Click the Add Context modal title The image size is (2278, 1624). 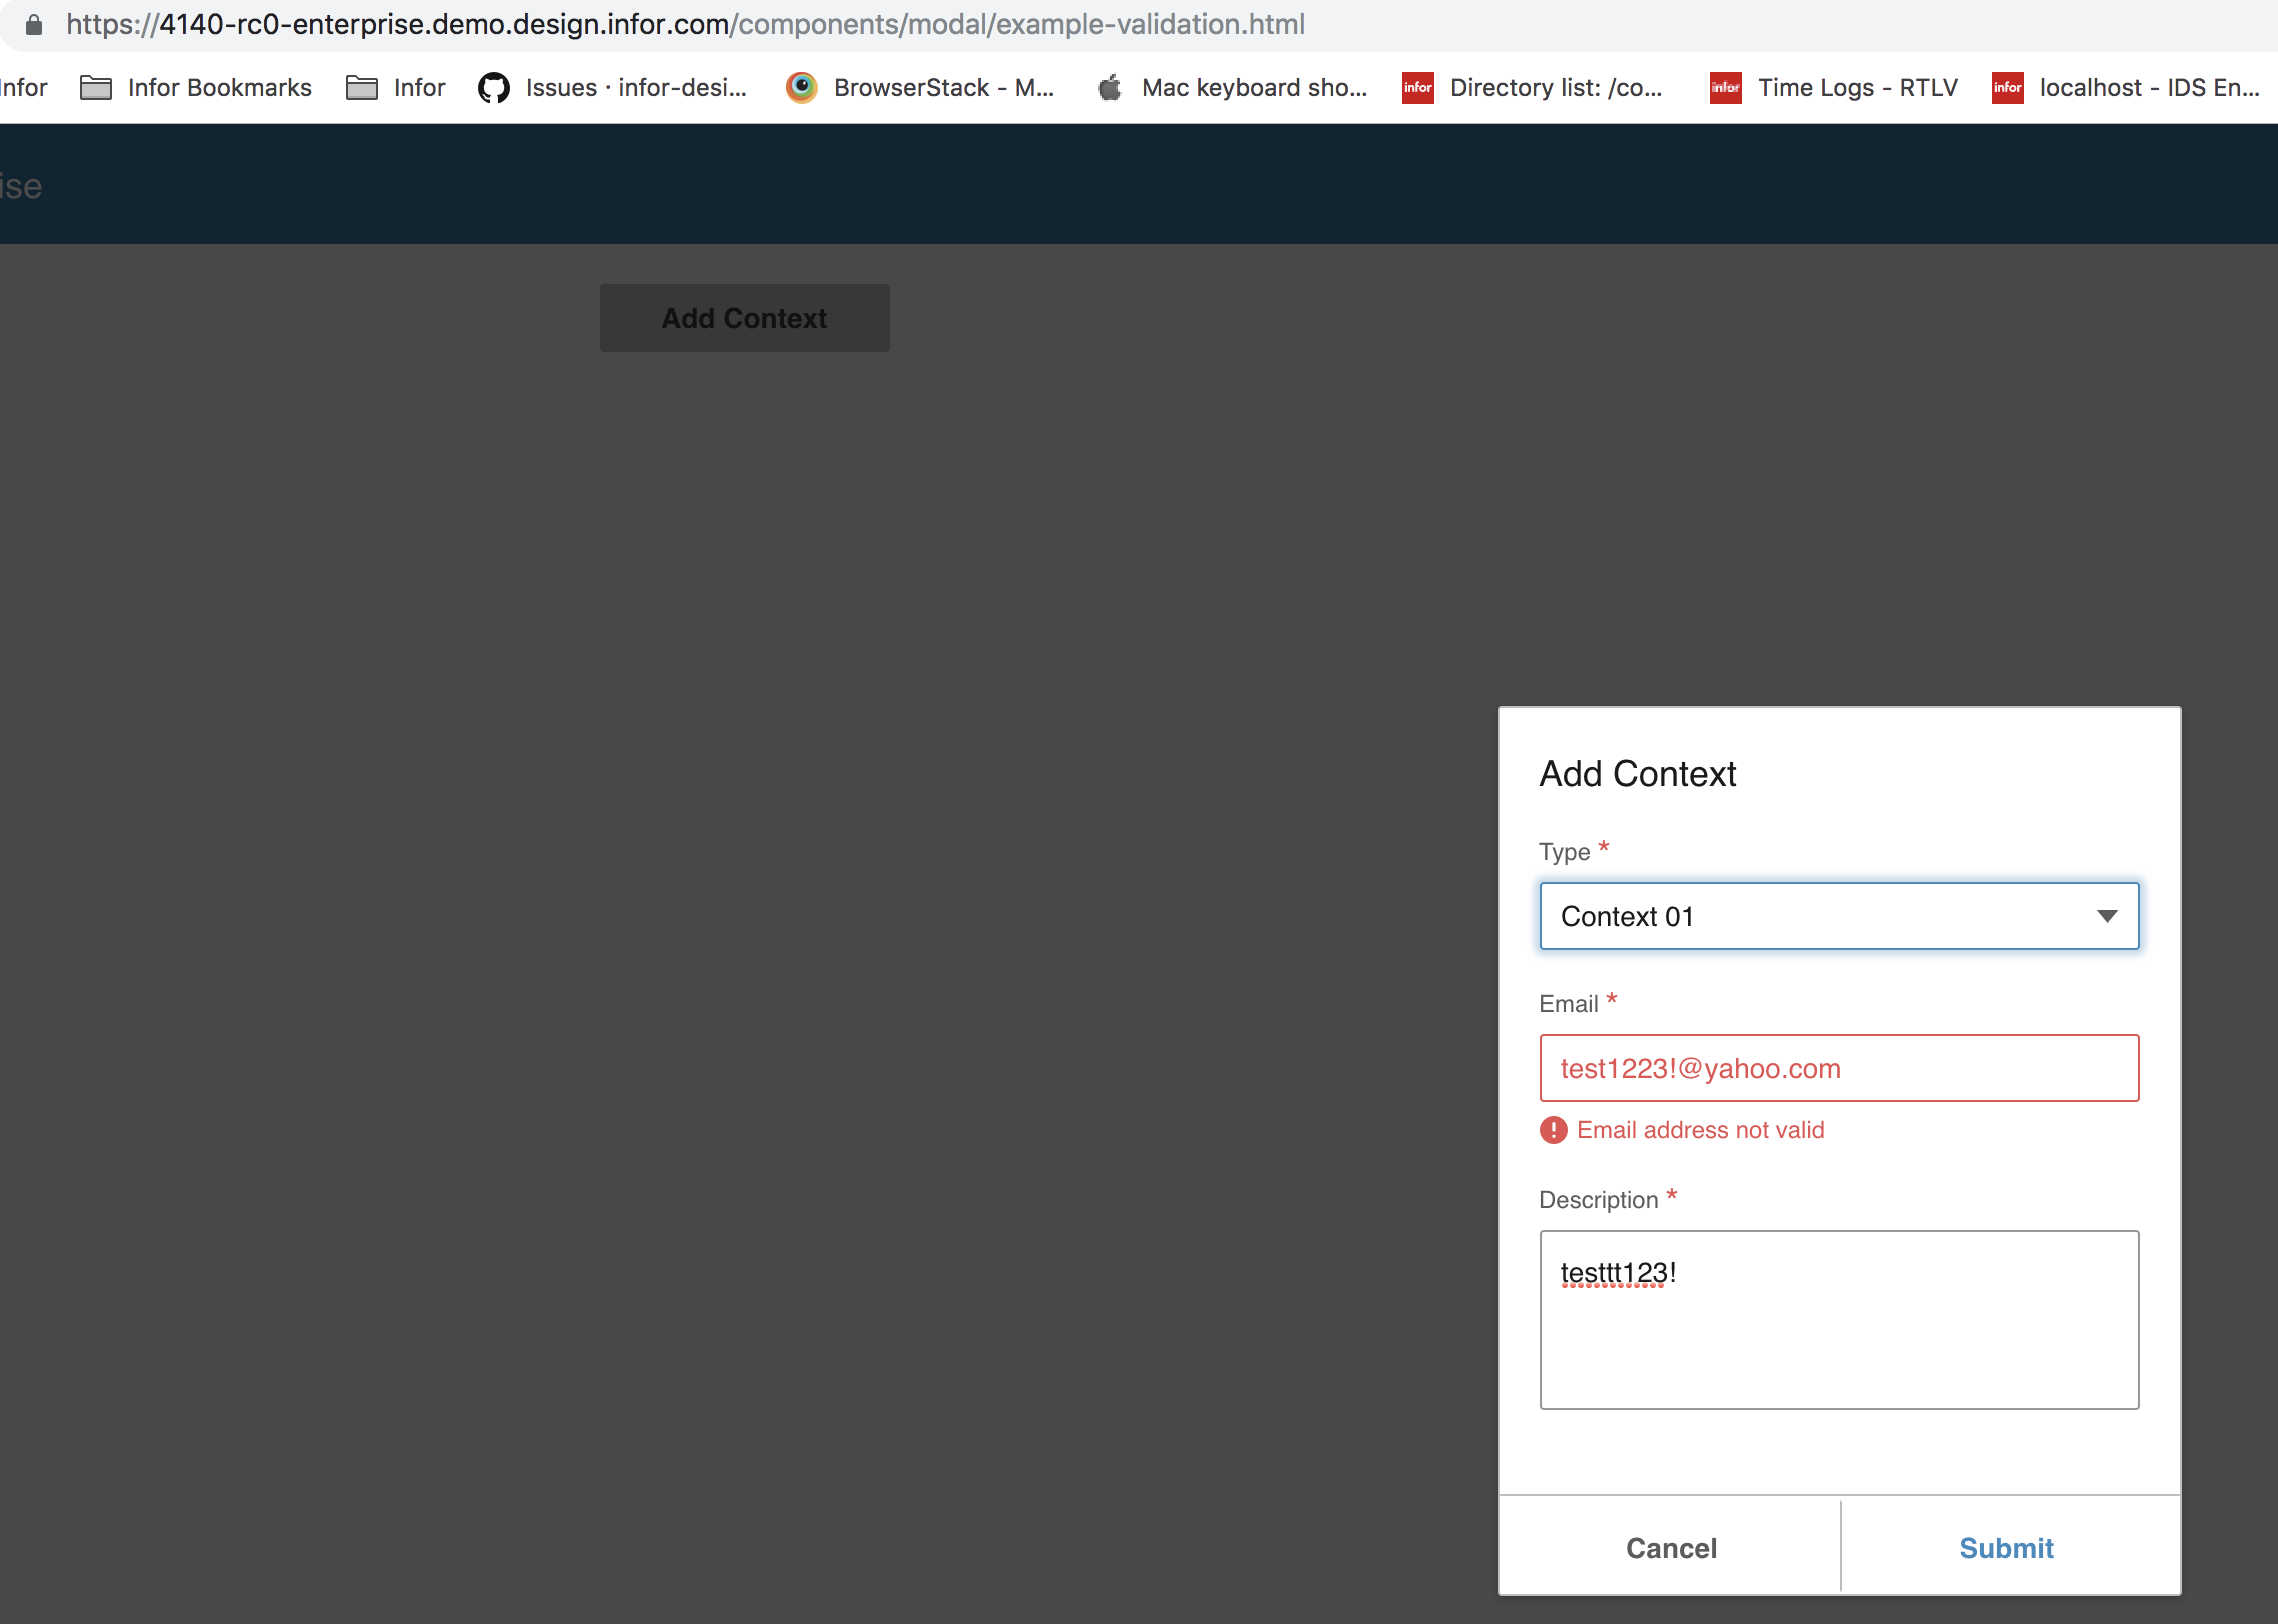[1637, 774]
